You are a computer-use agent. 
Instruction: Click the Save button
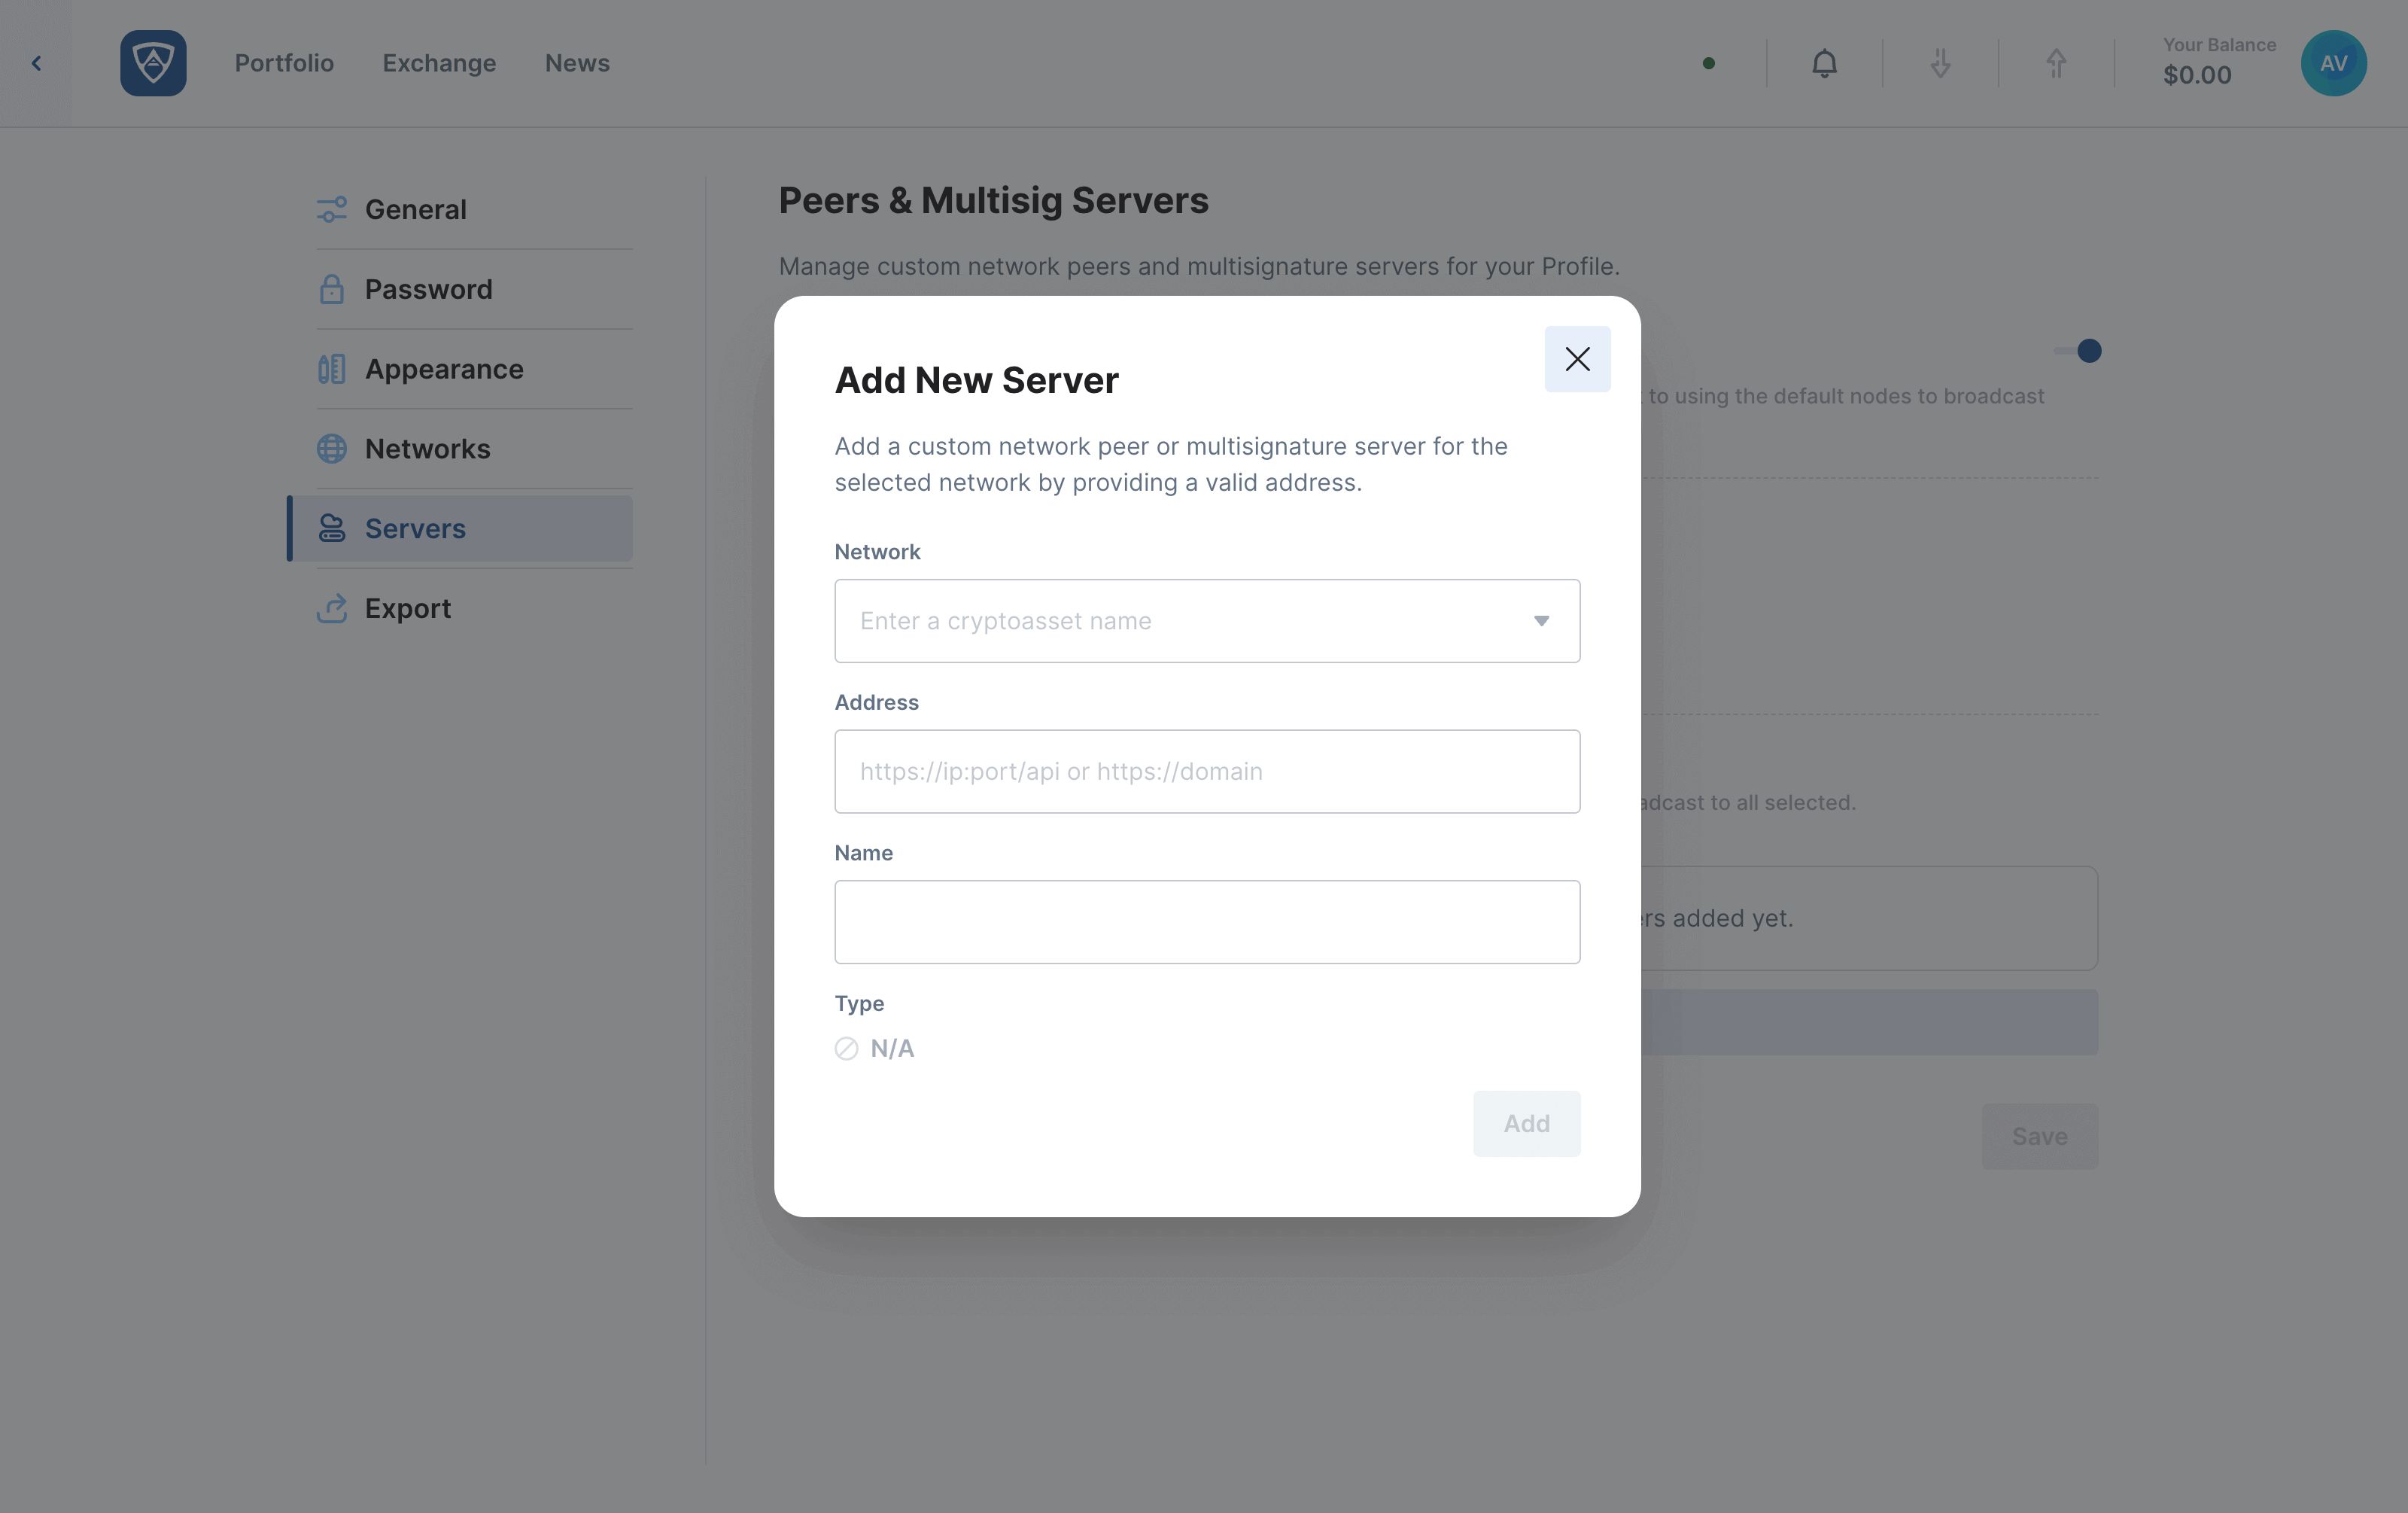(x=2039, y=1136)
